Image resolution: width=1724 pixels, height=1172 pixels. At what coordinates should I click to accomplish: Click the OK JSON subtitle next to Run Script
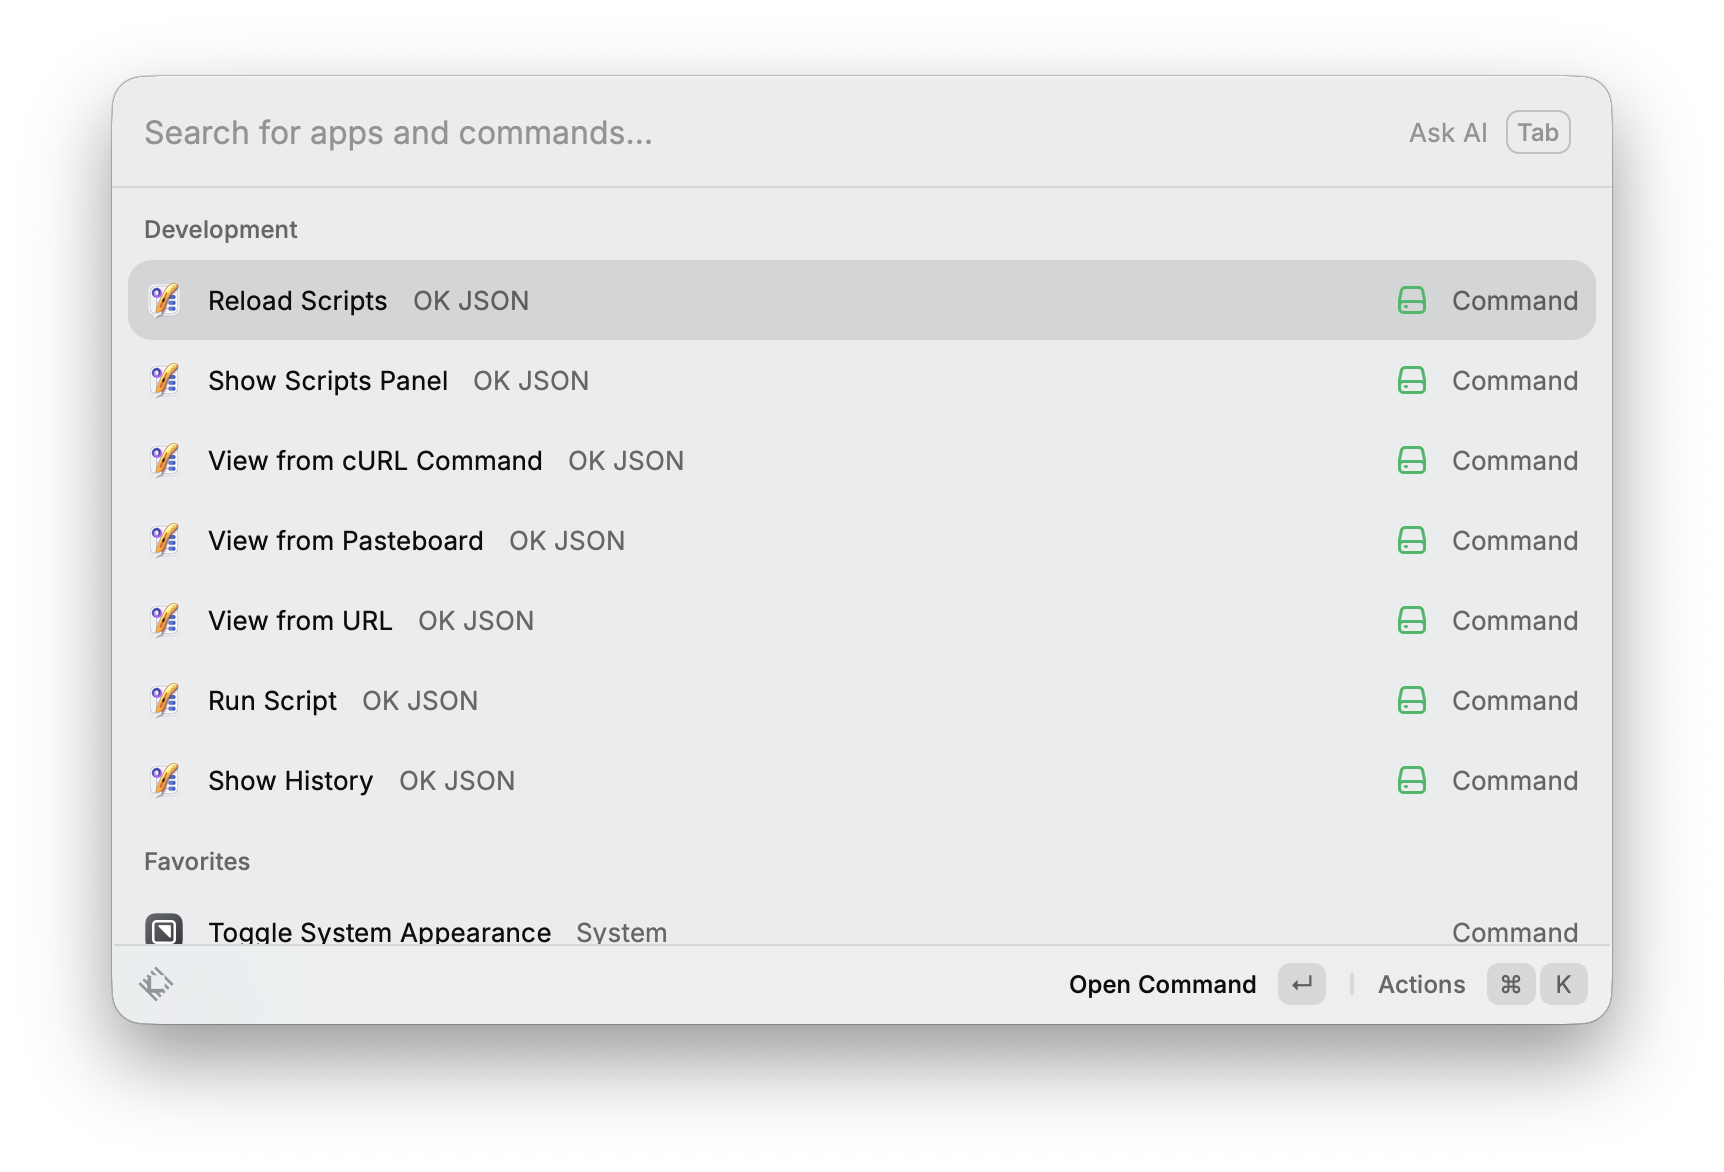tap(420, 701)
